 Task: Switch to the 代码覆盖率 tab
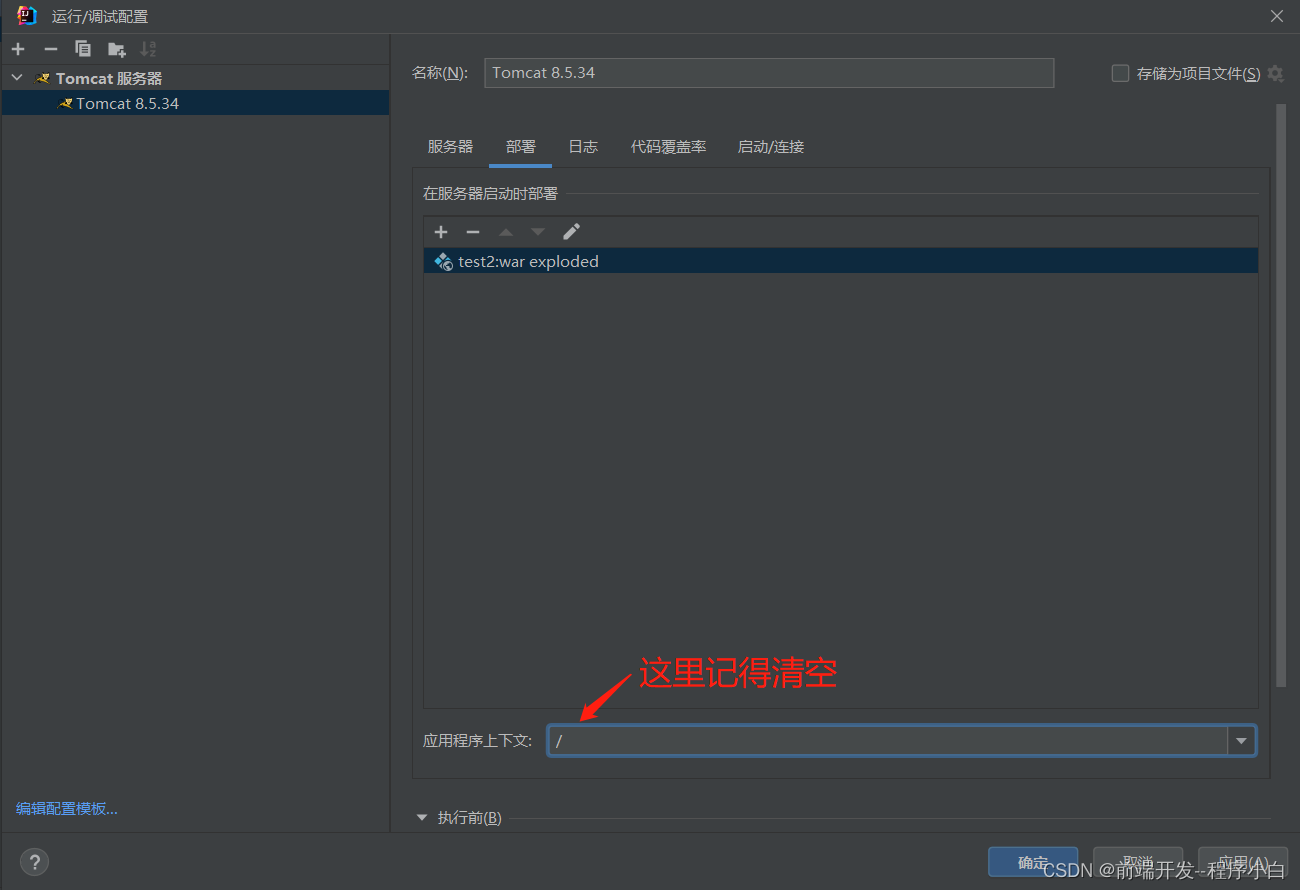point(668,146)
